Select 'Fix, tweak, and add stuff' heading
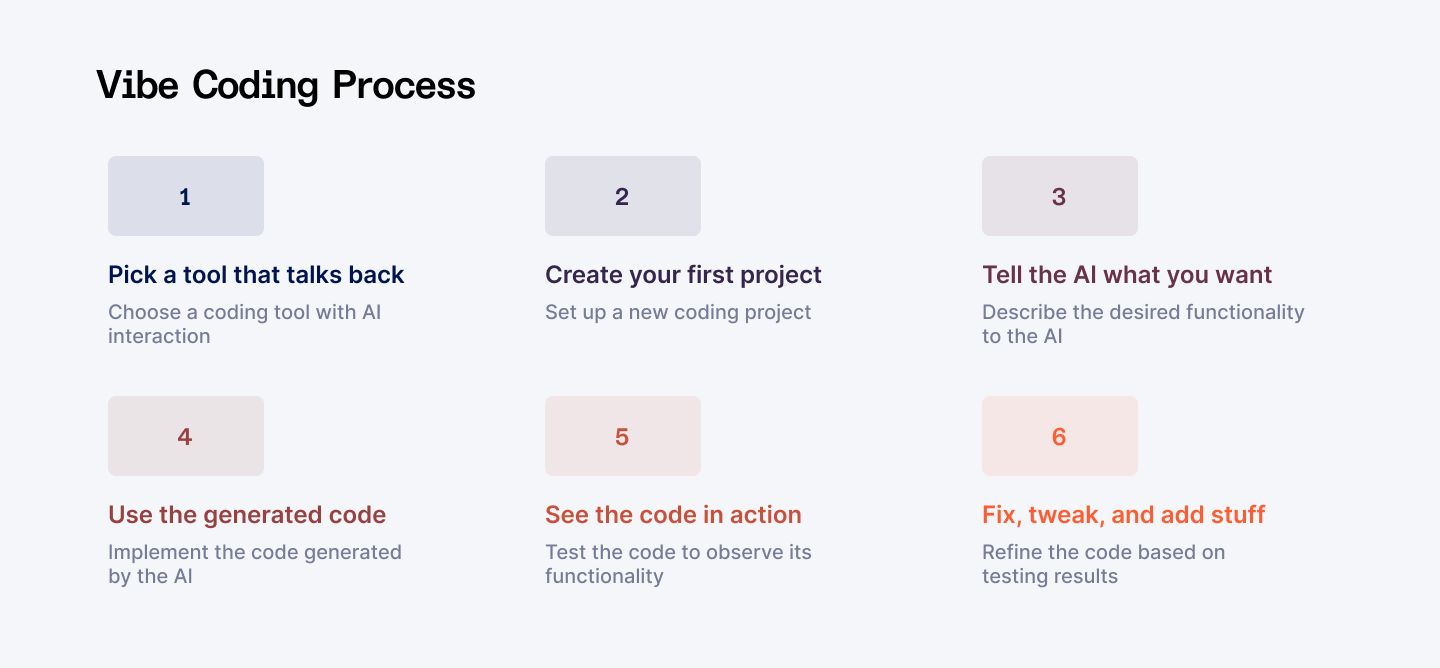Viewport: 1440px width, 668px height. [1124, 515]
